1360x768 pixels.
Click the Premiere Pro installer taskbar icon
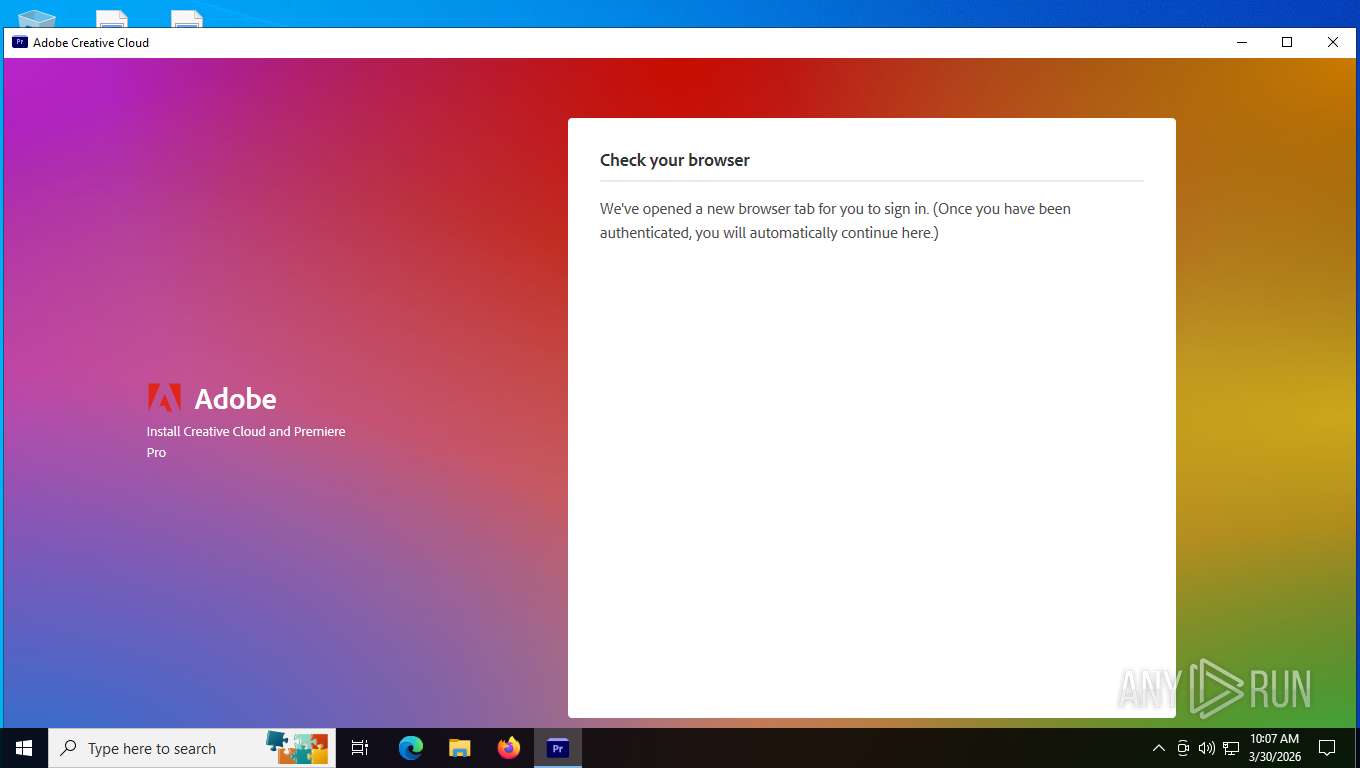point(558,748)
